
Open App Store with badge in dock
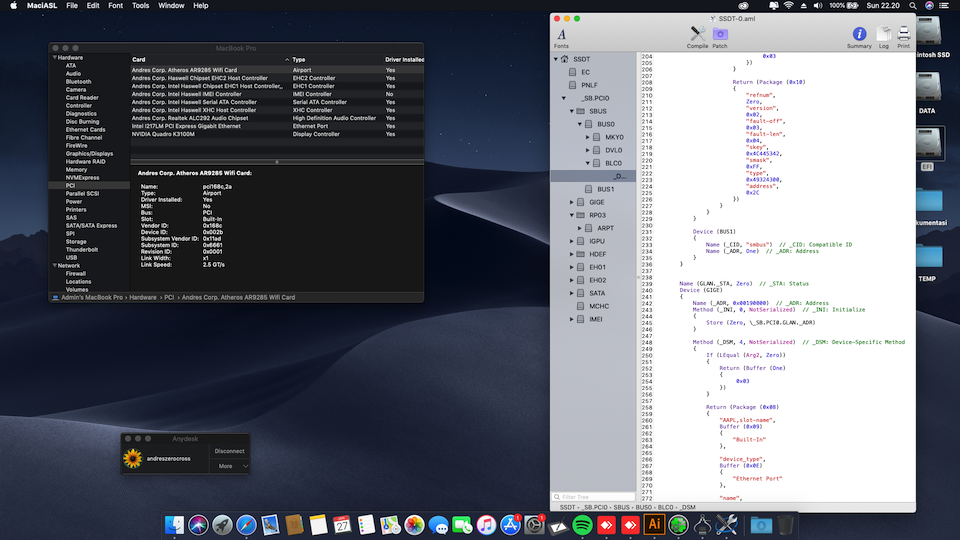tap(510, 525)
